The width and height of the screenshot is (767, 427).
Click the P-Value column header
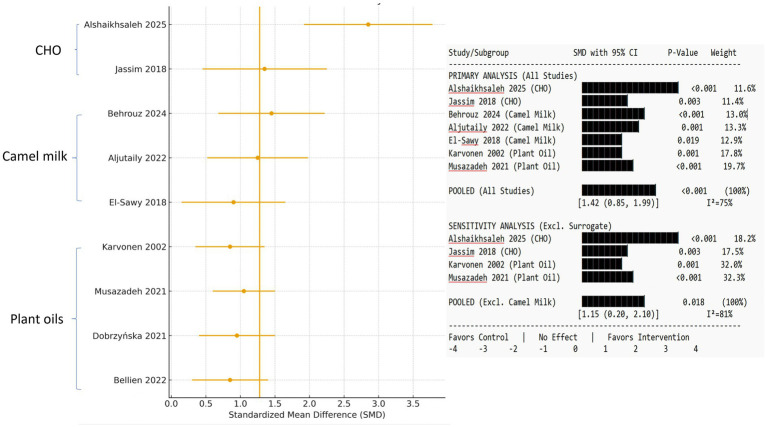683,53
